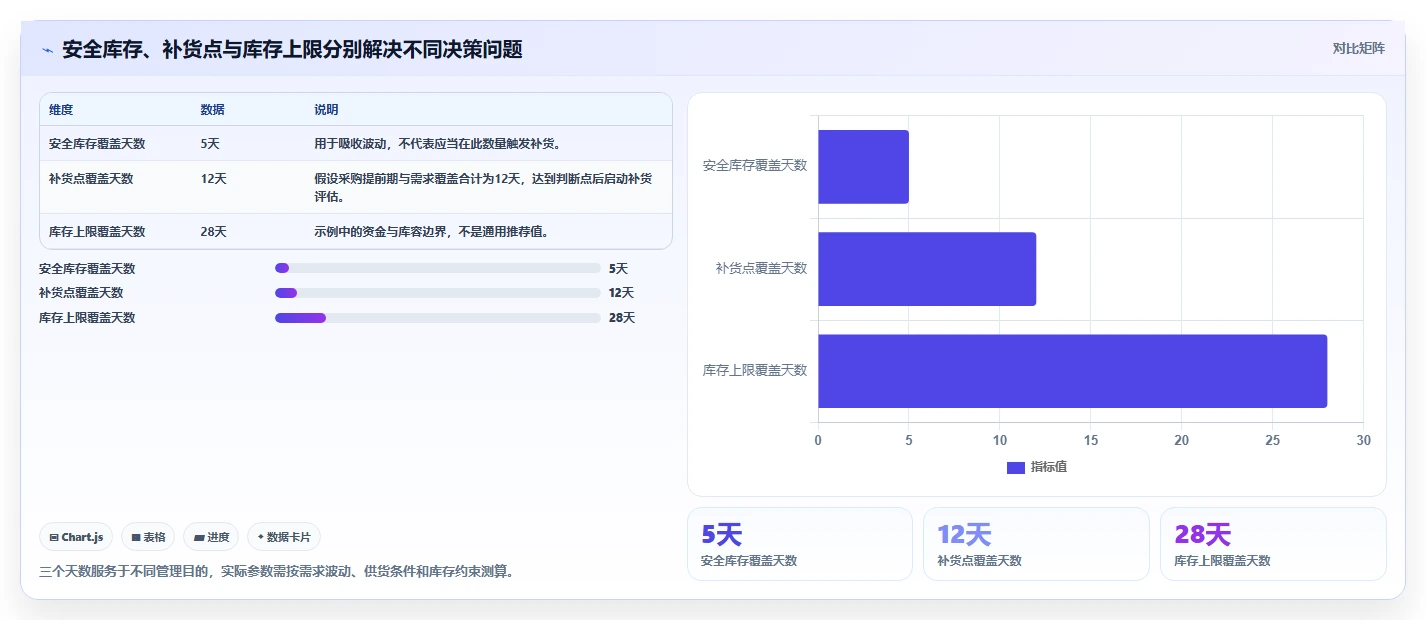Open the 5天 安全库存覆盖天数 data card

click(x=800, y=544)
